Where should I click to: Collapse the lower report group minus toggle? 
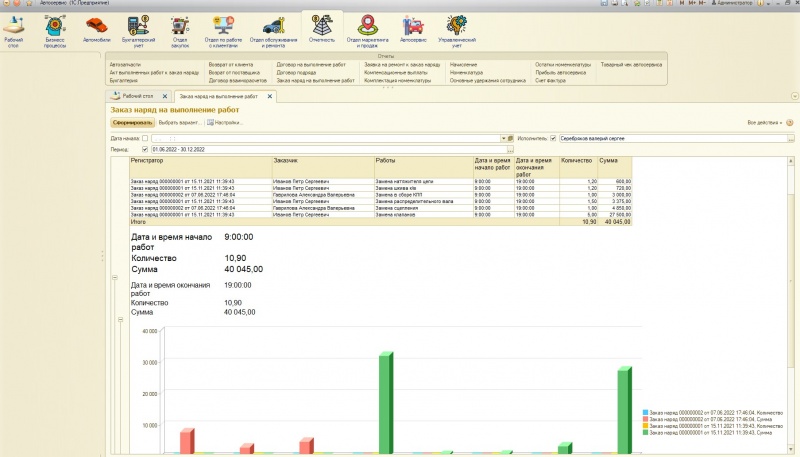click(x=121, y=320)
